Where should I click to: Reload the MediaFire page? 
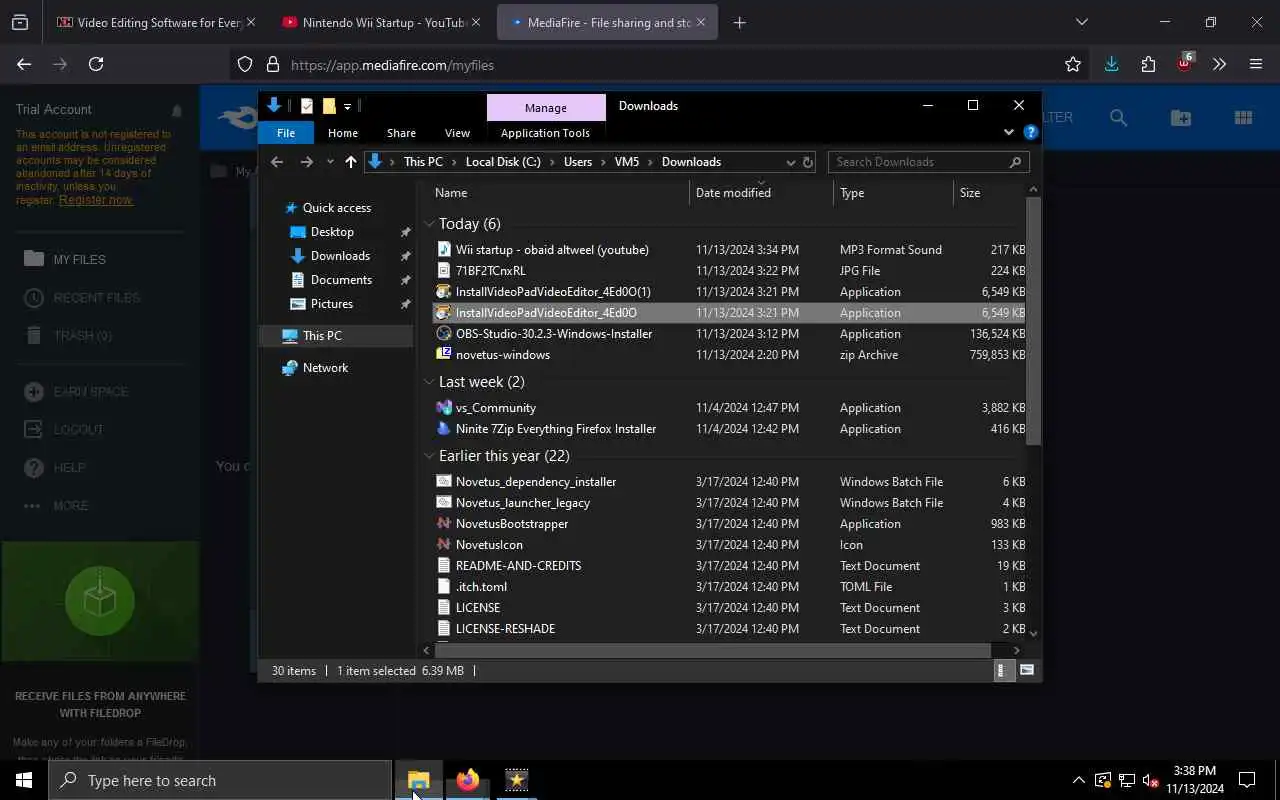(x=96, y=64)
